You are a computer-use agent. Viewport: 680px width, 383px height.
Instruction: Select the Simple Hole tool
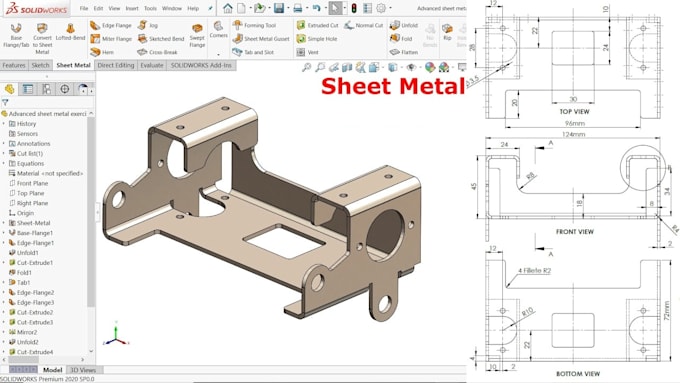pos(317,39)
